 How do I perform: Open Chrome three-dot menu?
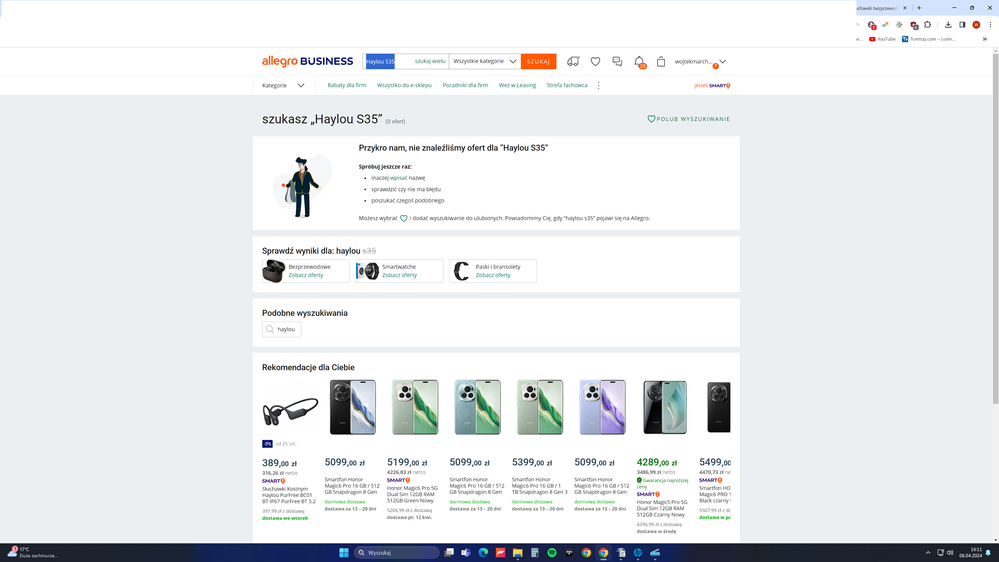990,25
